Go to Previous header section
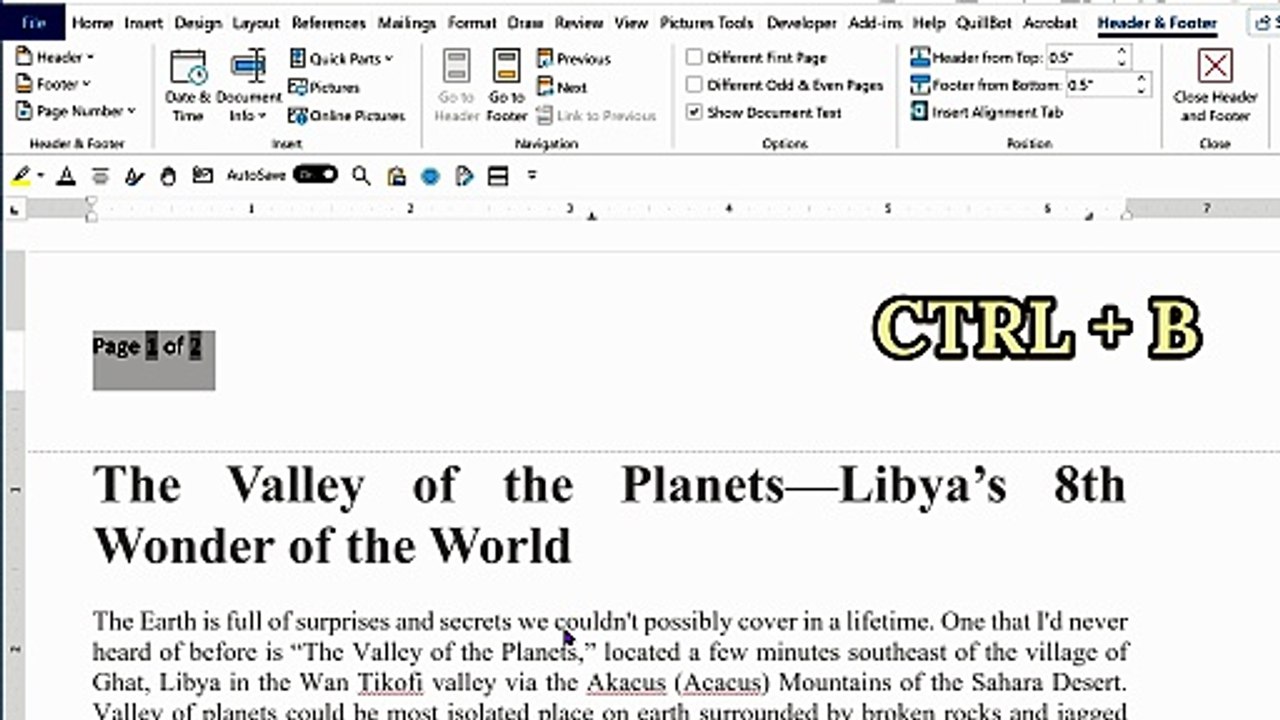The width and height of the screenshot is (1280, 720). 574,59
